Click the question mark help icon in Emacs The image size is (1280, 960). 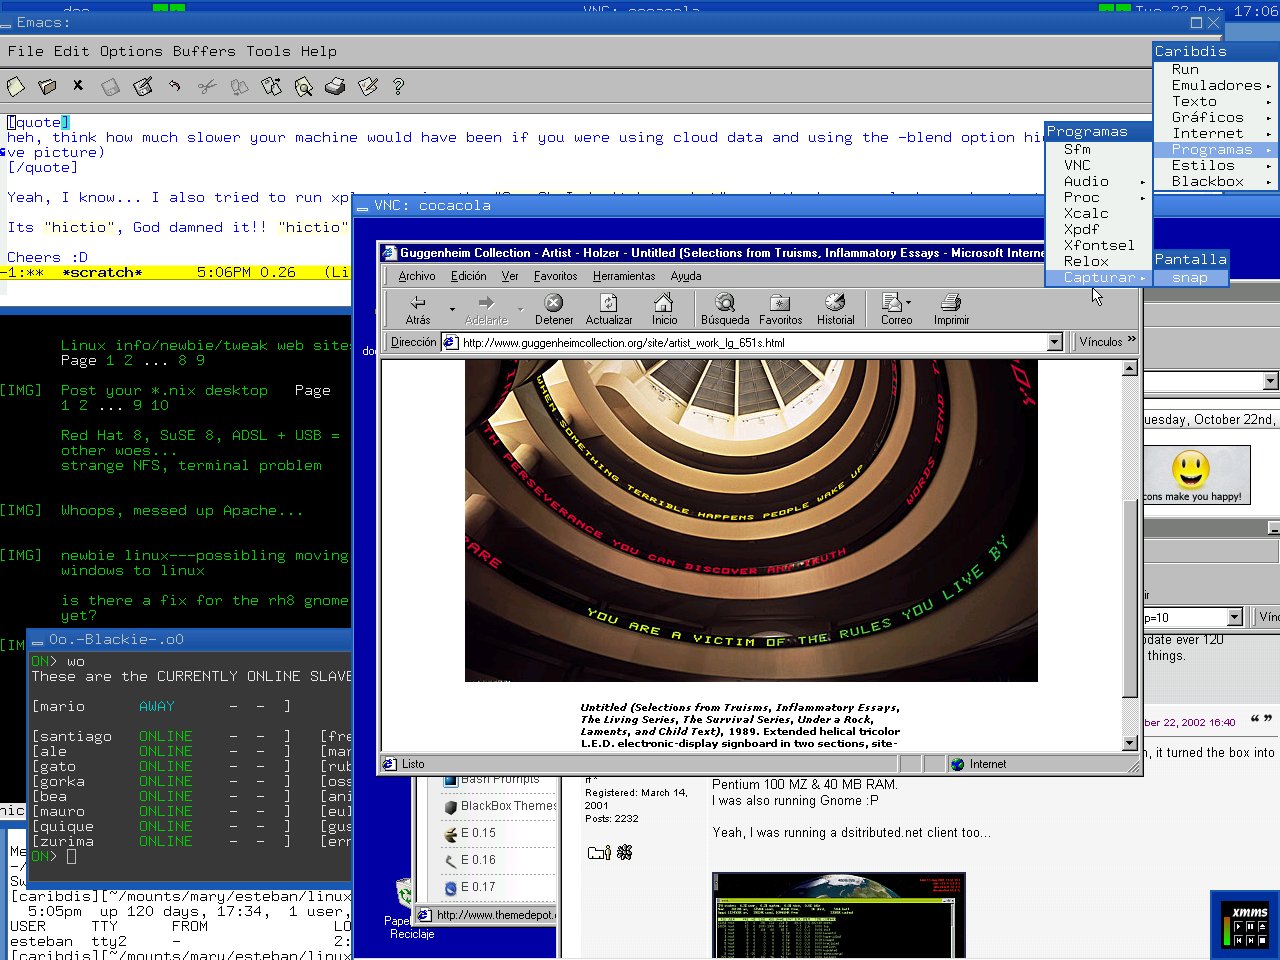pyautogui.click(x=398, y=87)
